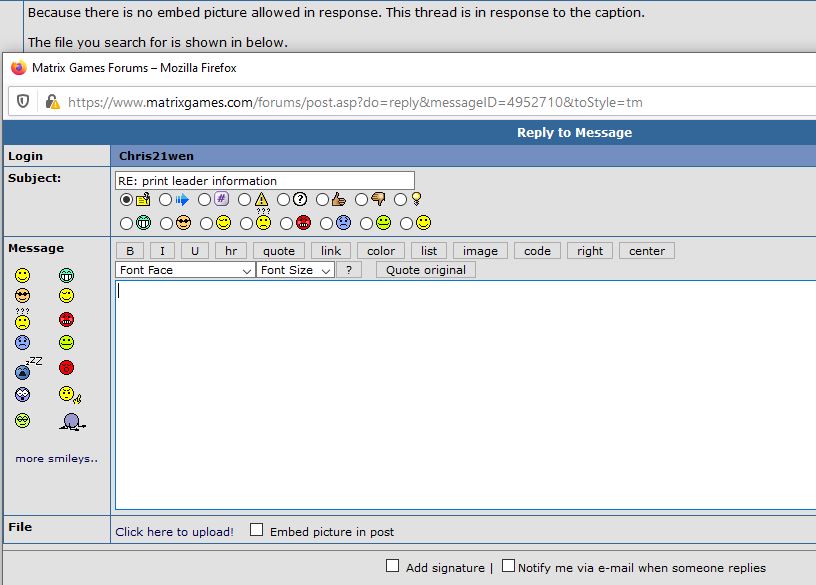
Task: Apply underline with the U button
Action: coord(195,251)
